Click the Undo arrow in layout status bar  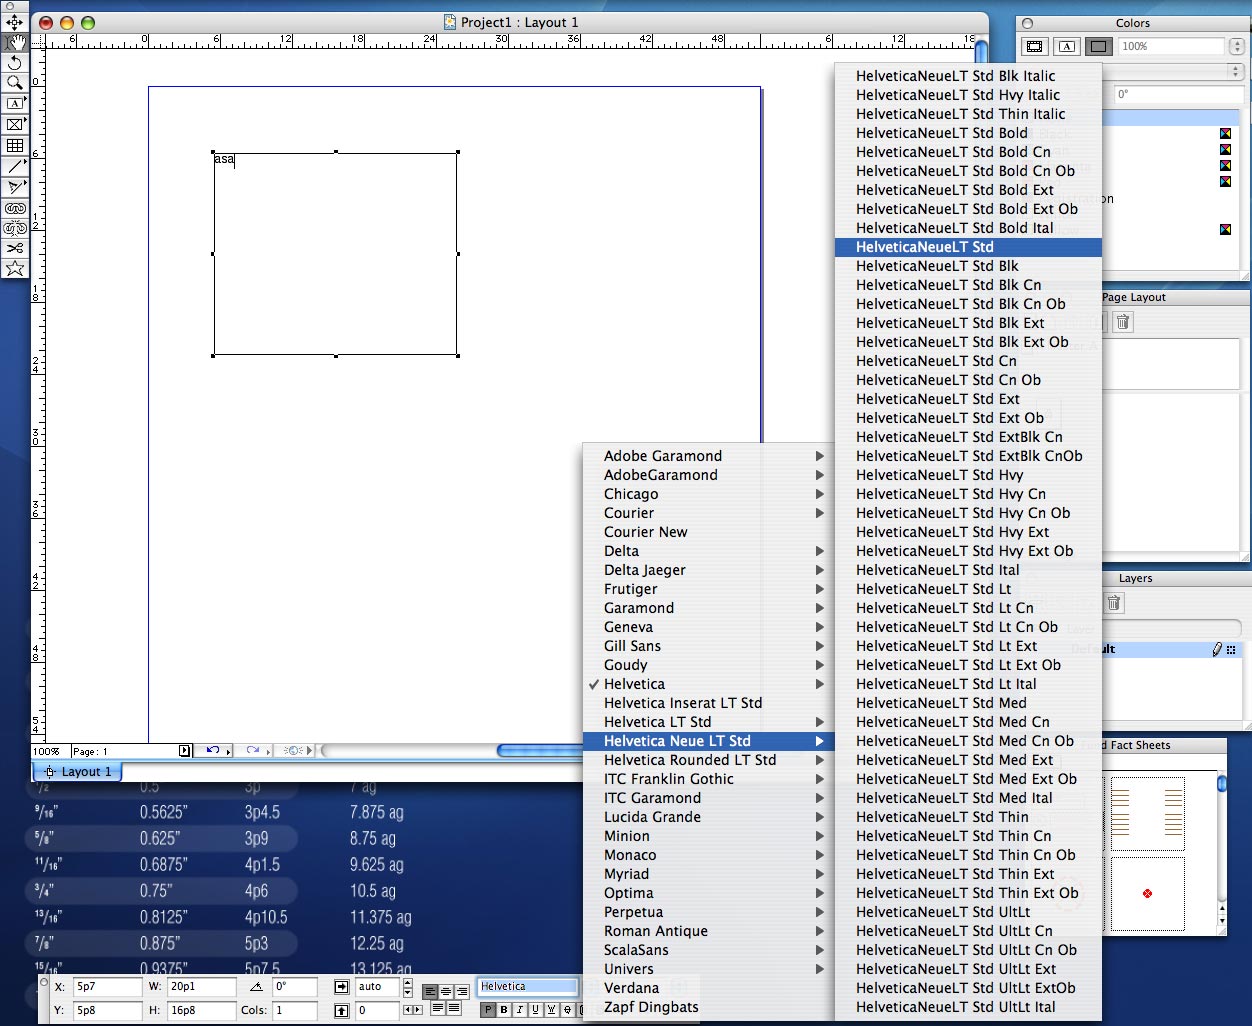213,750
